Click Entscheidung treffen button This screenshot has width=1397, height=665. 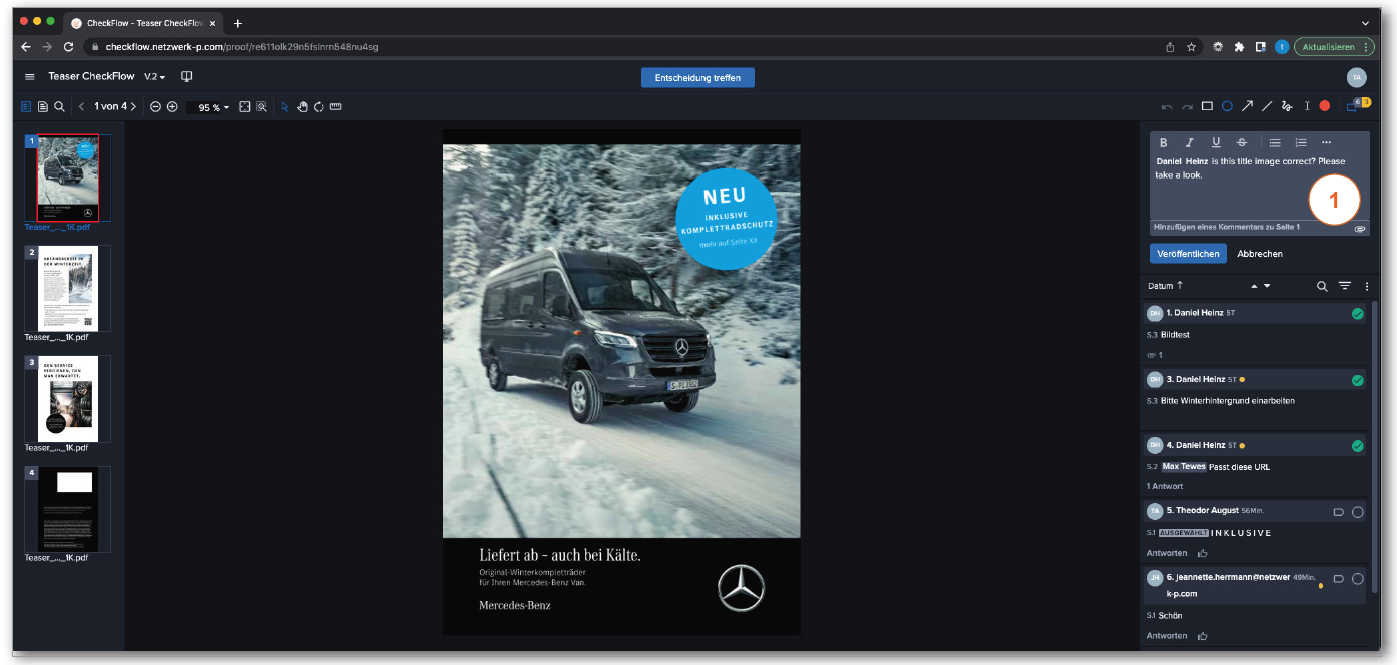[x=698, y=78]
